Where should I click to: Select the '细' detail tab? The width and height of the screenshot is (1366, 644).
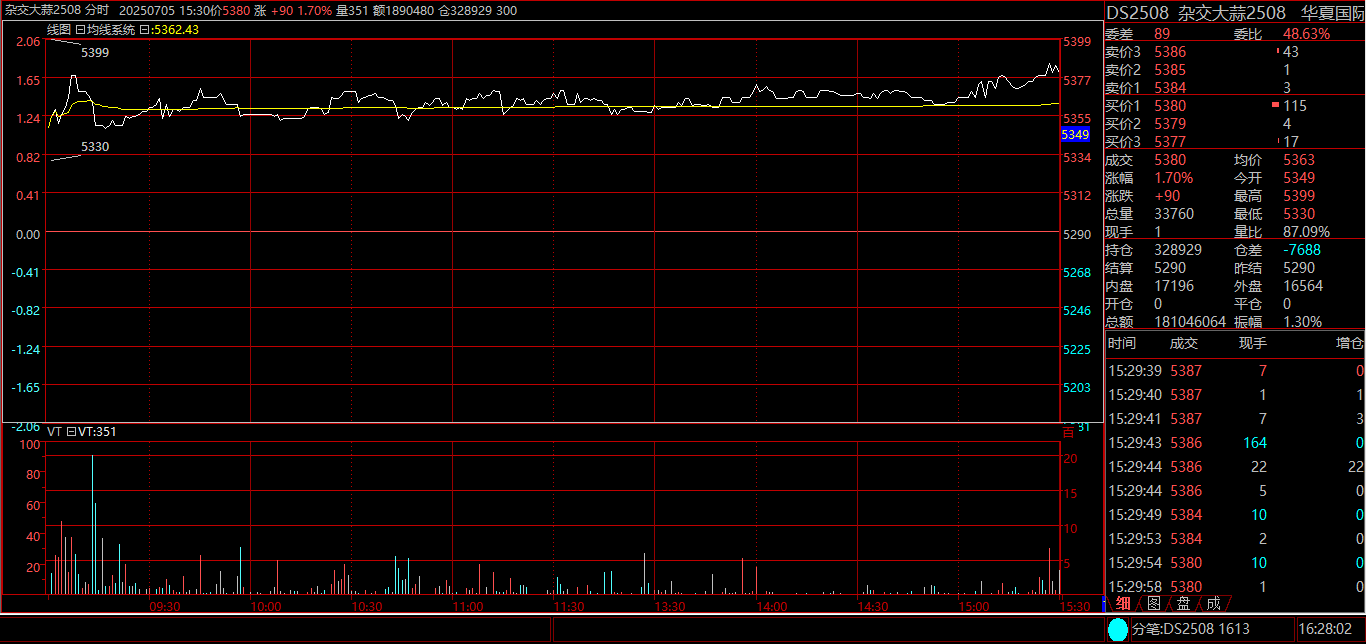[1123, 603]
